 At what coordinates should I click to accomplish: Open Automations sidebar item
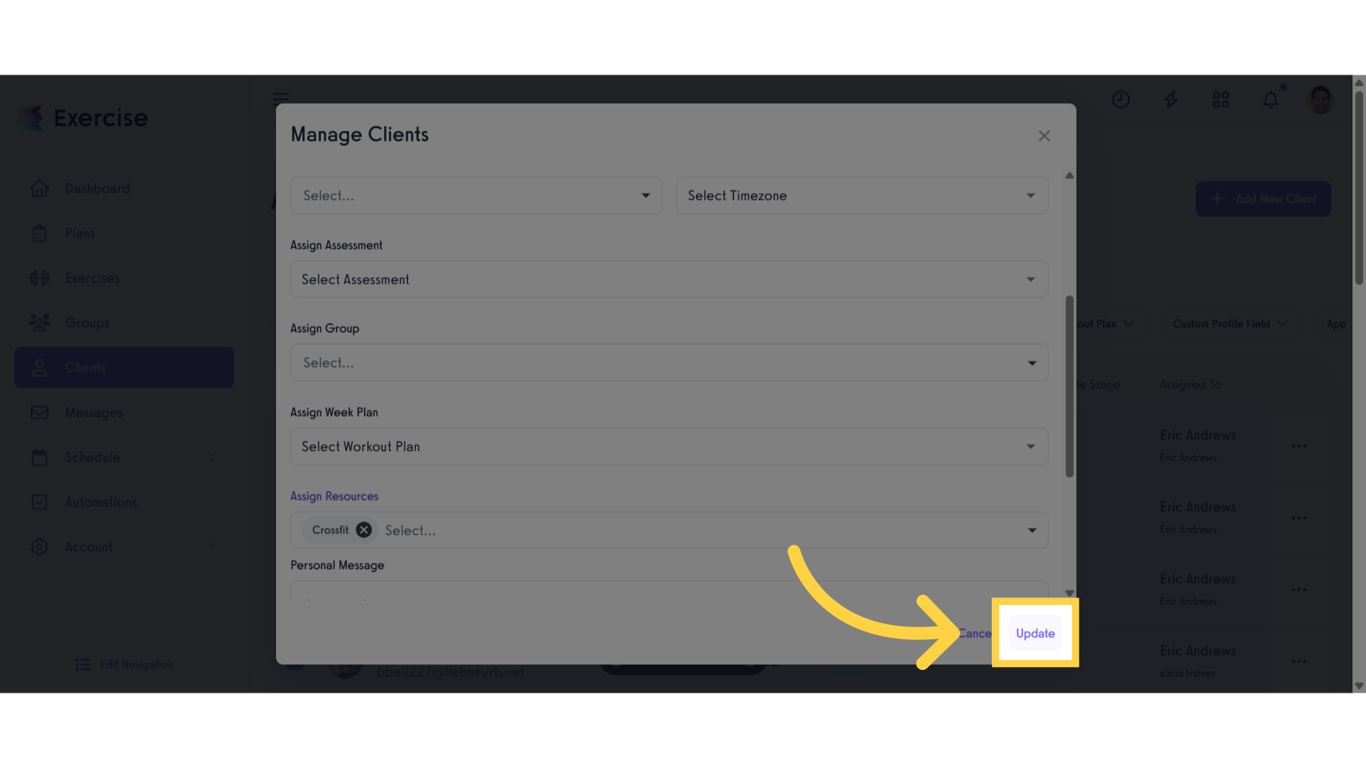100,502
